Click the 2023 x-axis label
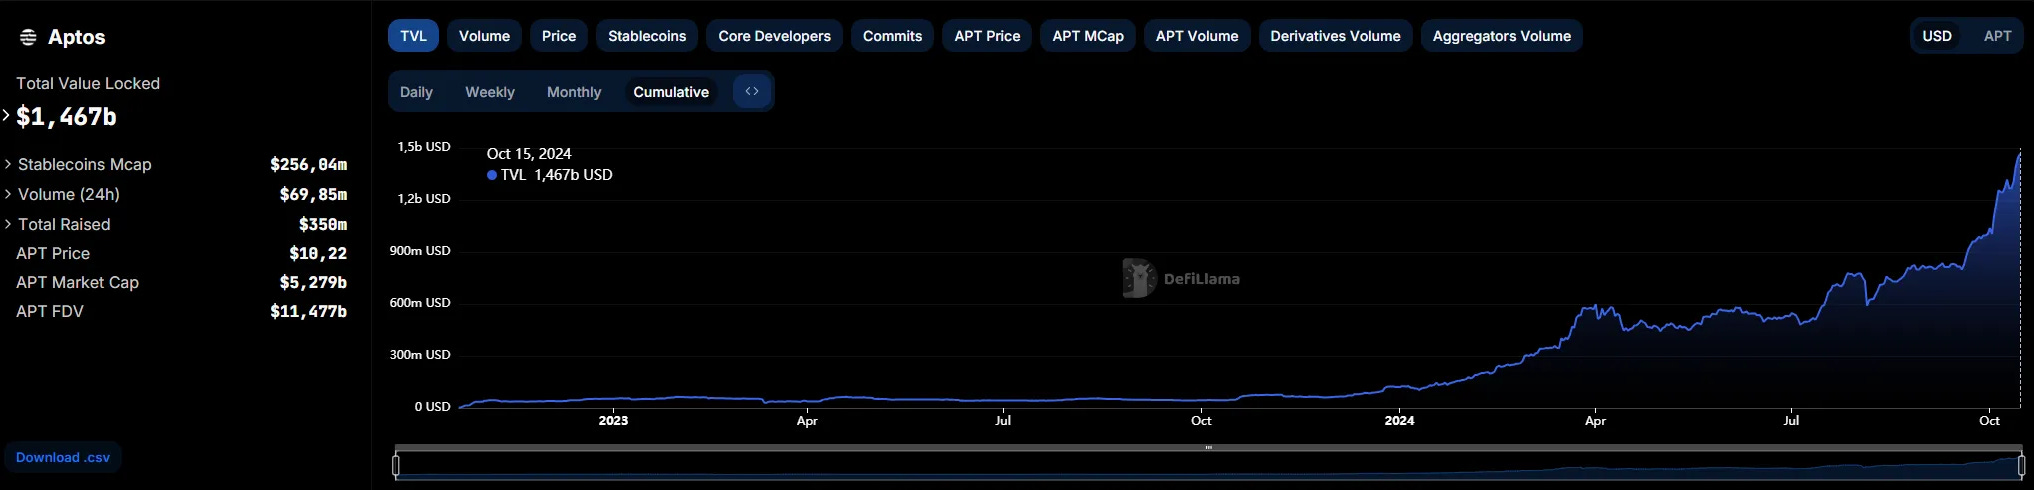Screen dimensions: 2034x490 point(613,420)
